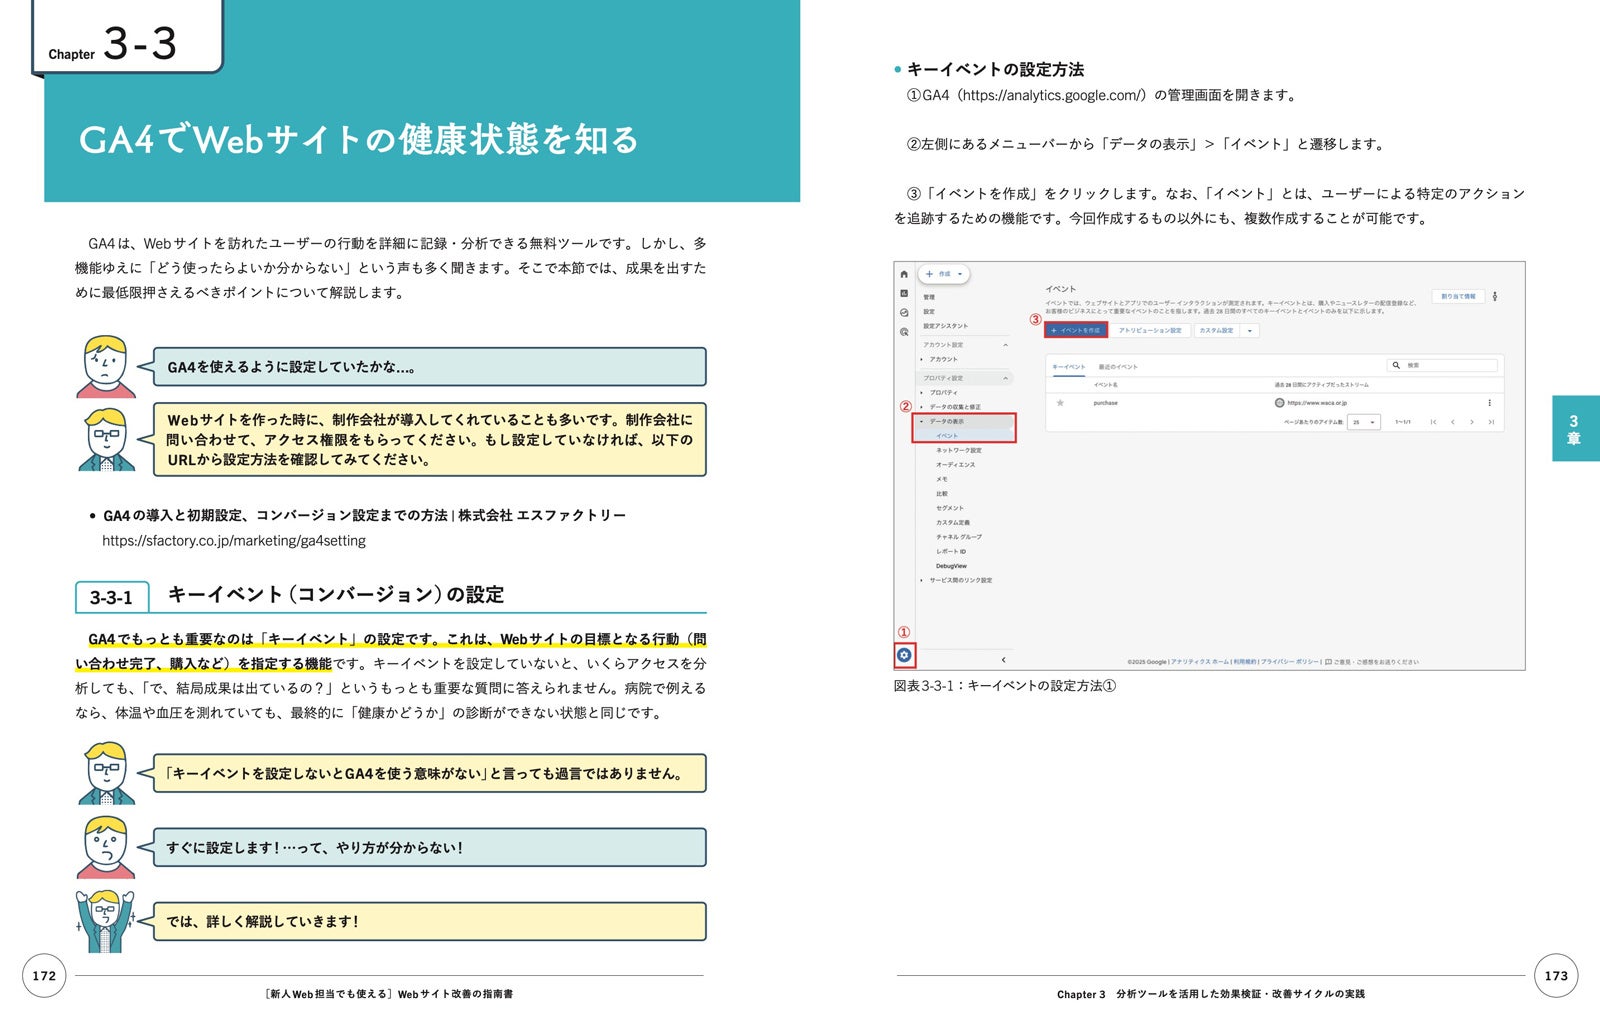Click the blue Admin gear icon
The image size is (1600, 1028).
pyautogui.click(x=904, y=655)
